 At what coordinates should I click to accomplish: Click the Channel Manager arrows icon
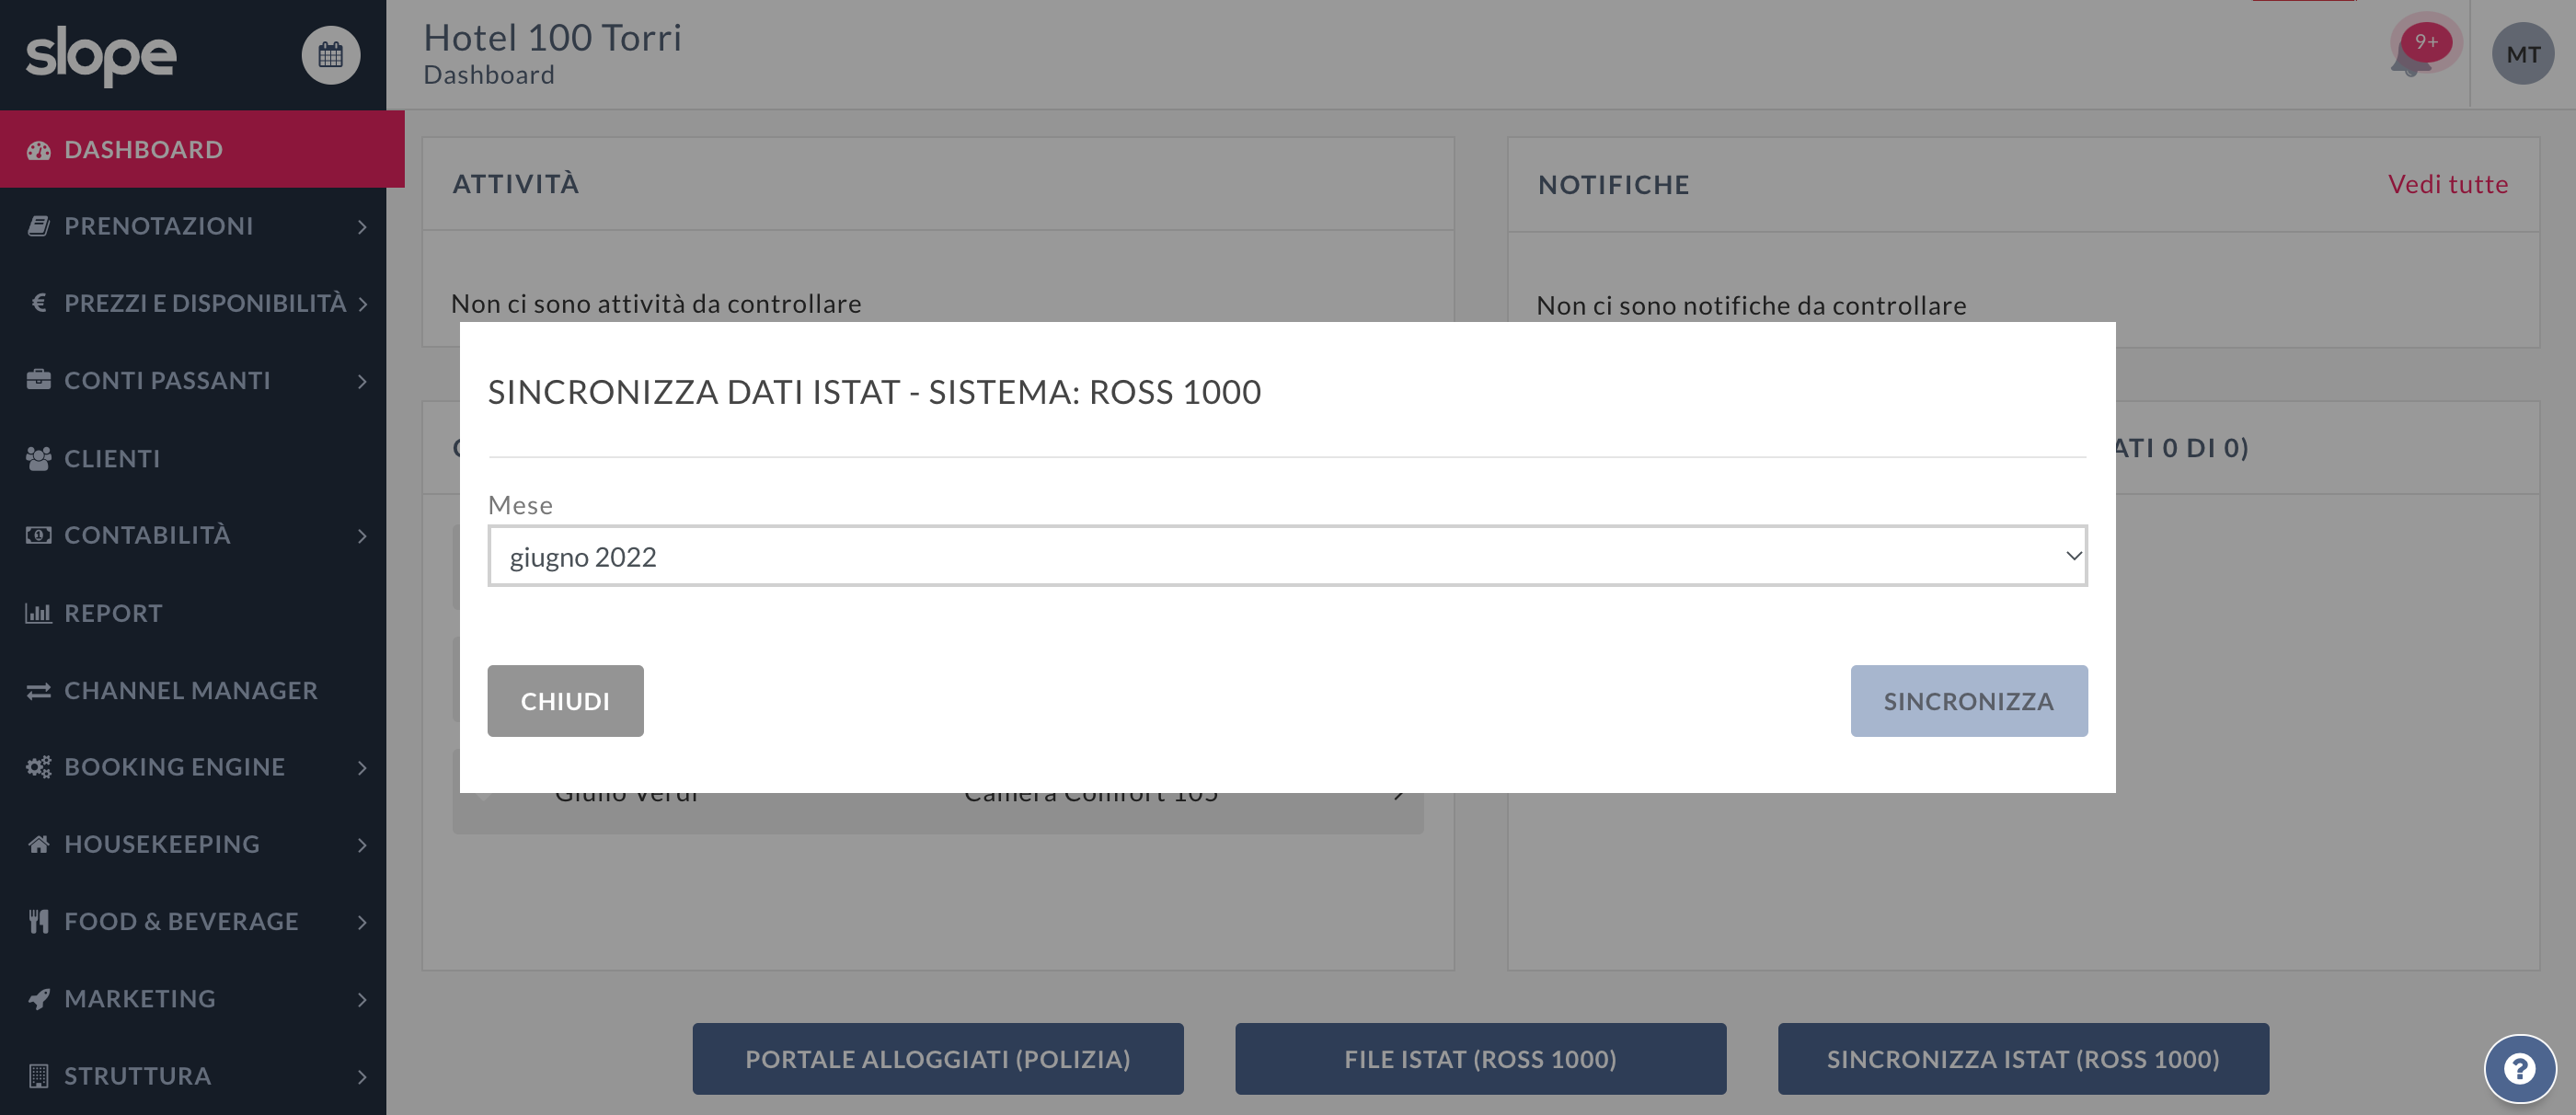[38, 691]
